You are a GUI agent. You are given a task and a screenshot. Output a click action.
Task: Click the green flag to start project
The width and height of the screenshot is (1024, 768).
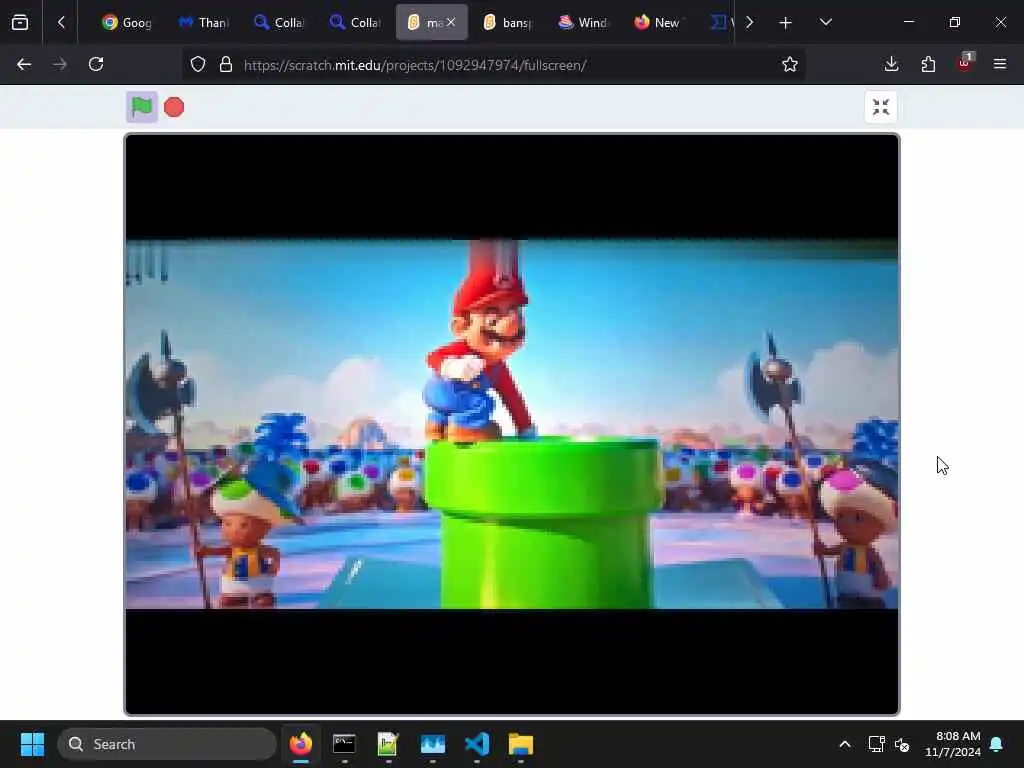point(142,106)
